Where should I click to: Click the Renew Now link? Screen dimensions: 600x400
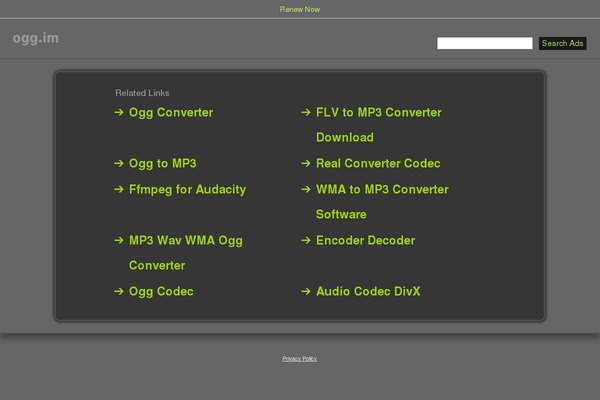click(x=300, y=9)
